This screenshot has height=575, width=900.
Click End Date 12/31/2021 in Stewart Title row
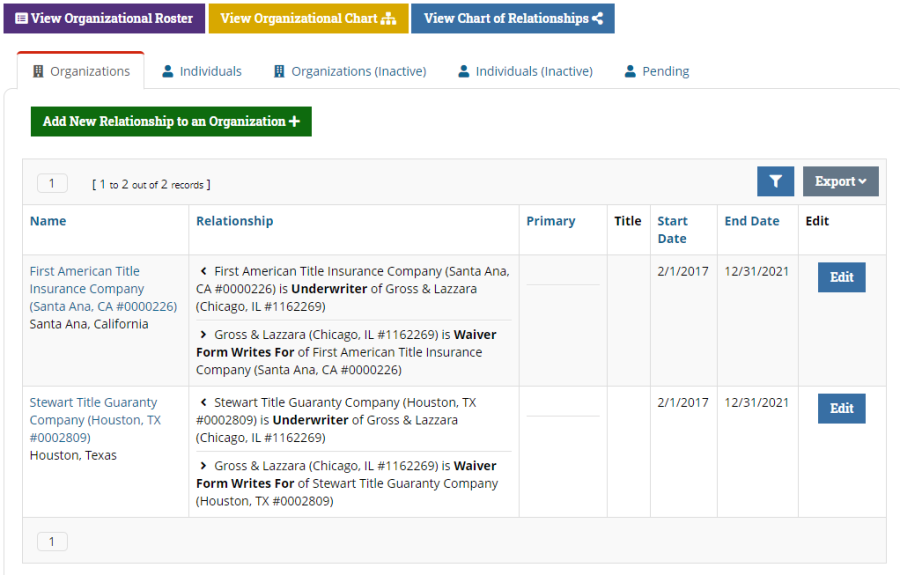coord(757,403)
